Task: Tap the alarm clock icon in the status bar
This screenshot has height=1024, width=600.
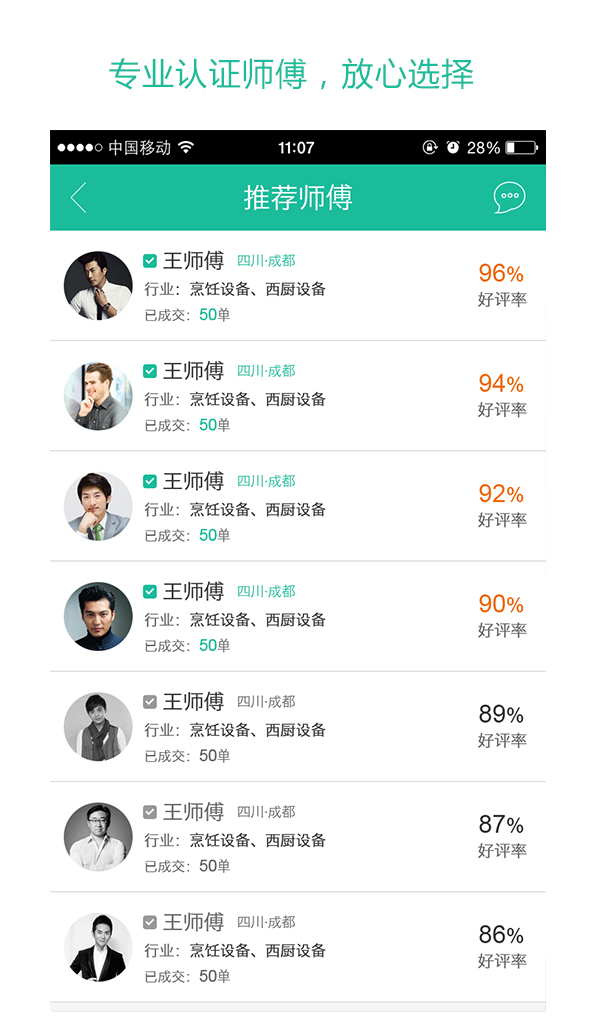Action: [452, 147]
